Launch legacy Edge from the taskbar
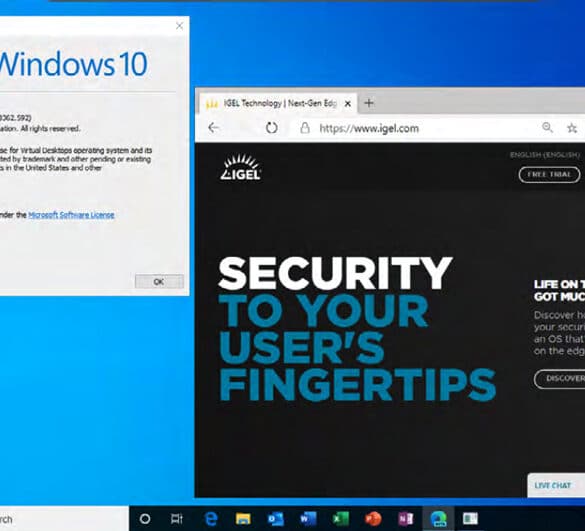Image resolution: width=585 pixels, height=531 pixels. (x=211, y=519)
